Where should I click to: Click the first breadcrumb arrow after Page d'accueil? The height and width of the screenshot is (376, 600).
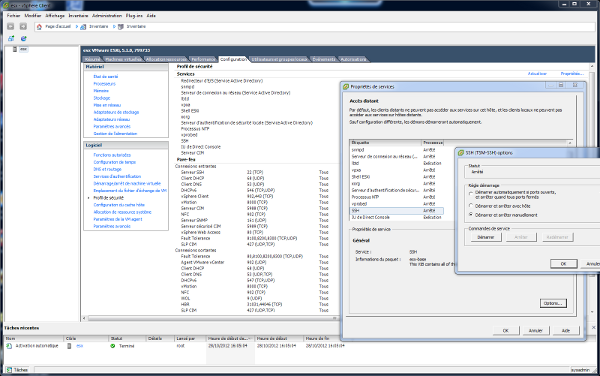pyautogui.click(x=77, y=27)
